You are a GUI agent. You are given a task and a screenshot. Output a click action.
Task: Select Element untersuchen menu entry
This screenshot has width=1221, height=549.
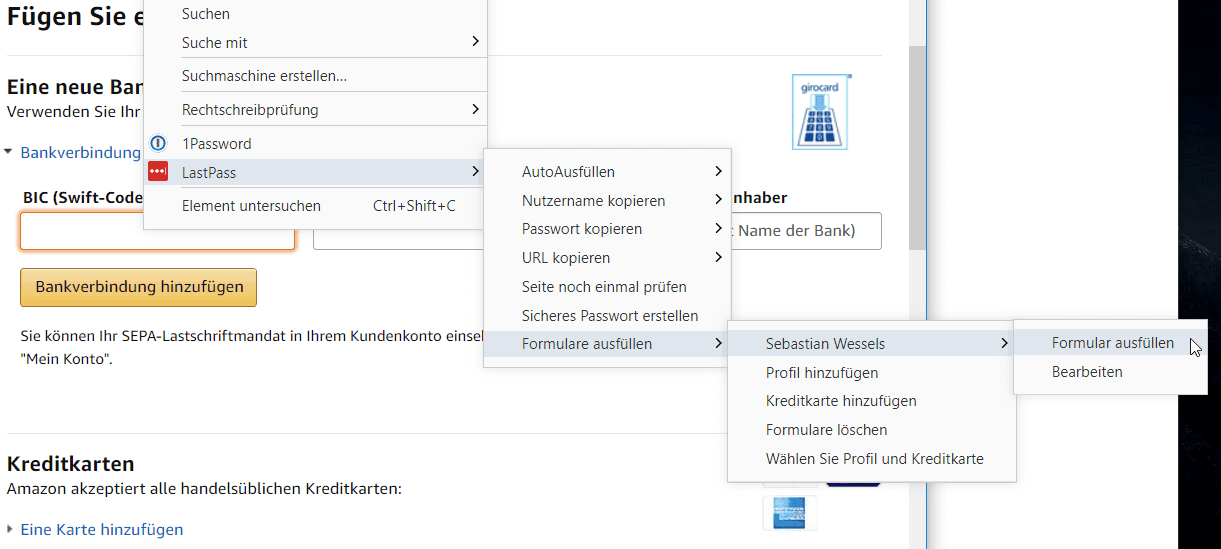[315, 206]
